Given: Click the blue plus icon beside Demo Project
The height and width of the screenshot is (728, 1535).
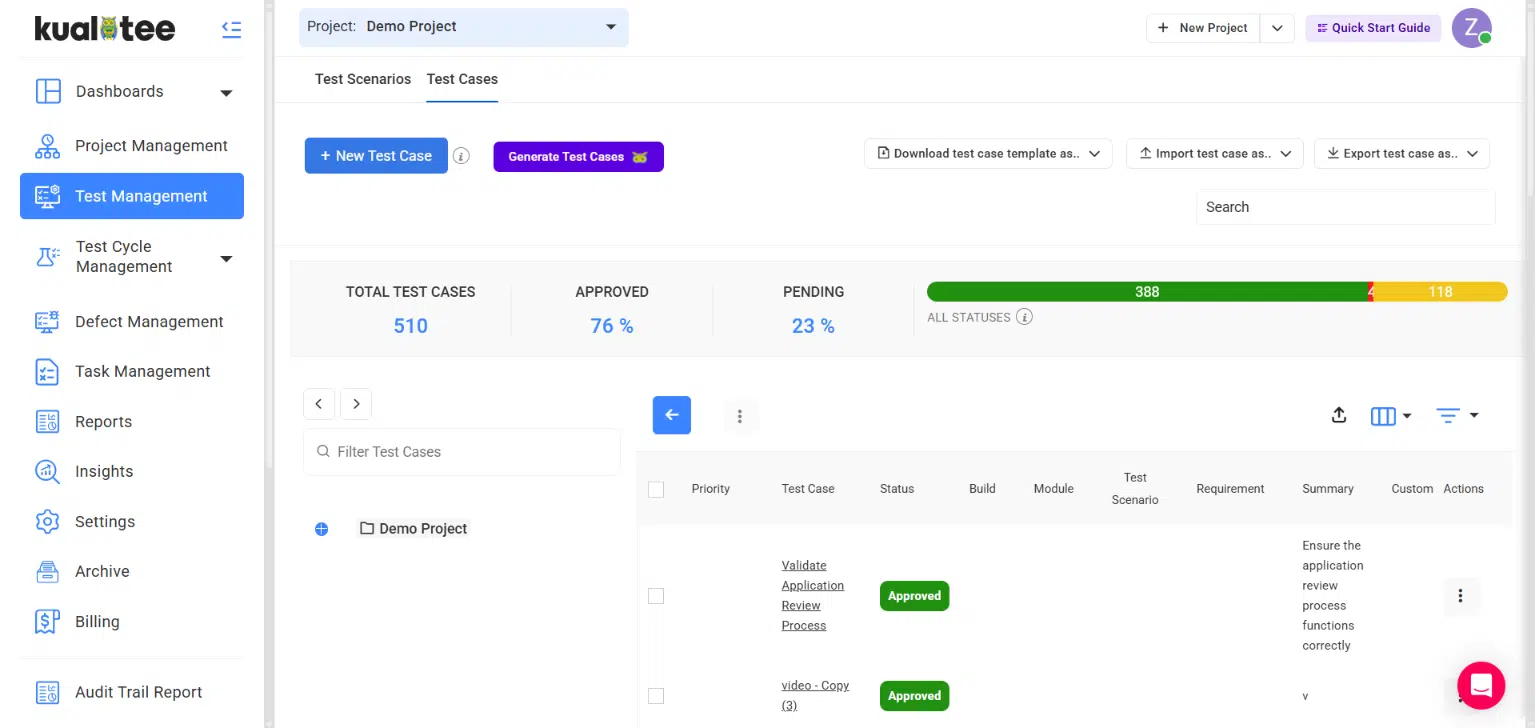Looking at the screenshot, I should click(x=322, y=529).
